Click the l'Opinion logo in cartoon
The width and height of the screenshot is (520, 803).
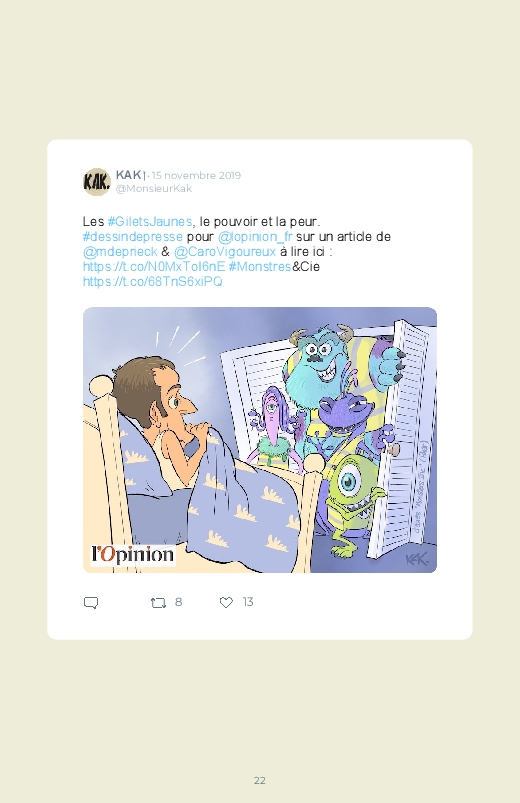(133, 555)
